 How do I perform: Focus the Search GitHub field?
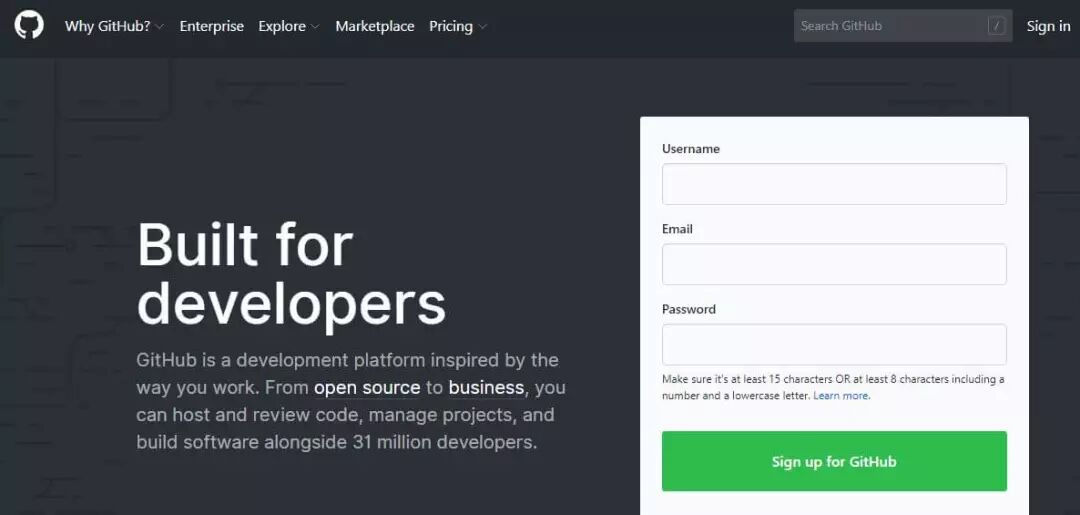pos(903,26)
